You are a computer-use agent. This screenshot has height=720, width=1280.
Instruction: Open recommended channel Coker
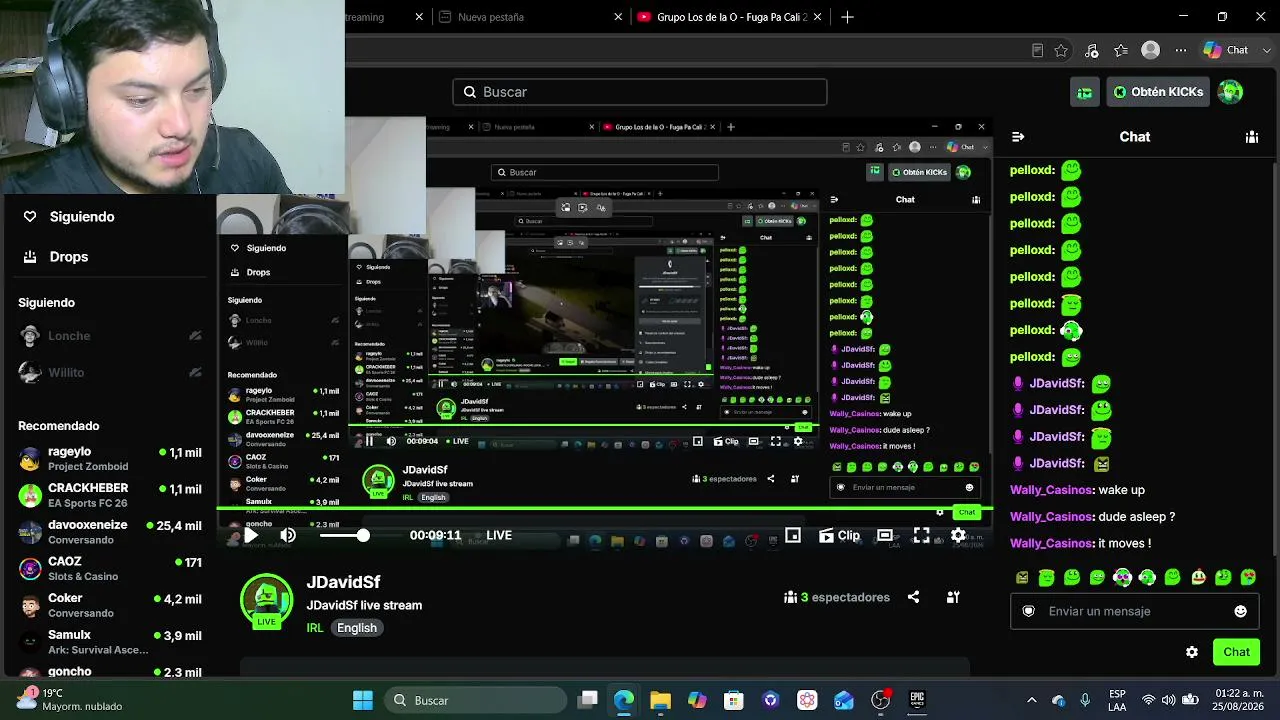coord(110,605)
